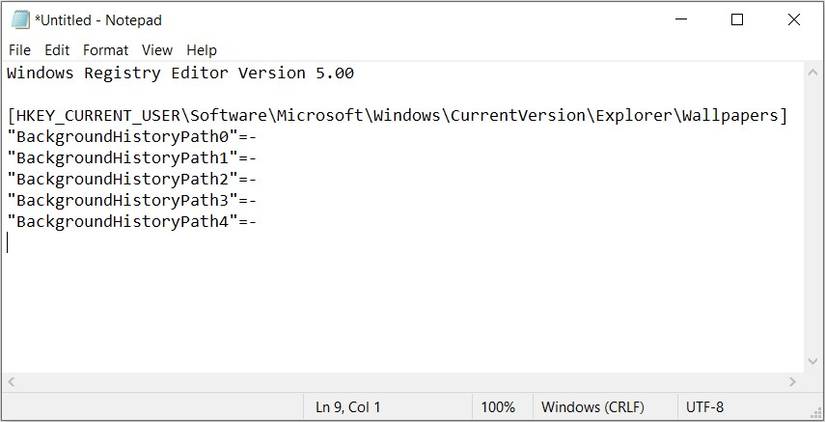Image resolution: width=825 pixels, height=422 pixels.
Task: Close the Notepad window
Action: pos(794,20)
